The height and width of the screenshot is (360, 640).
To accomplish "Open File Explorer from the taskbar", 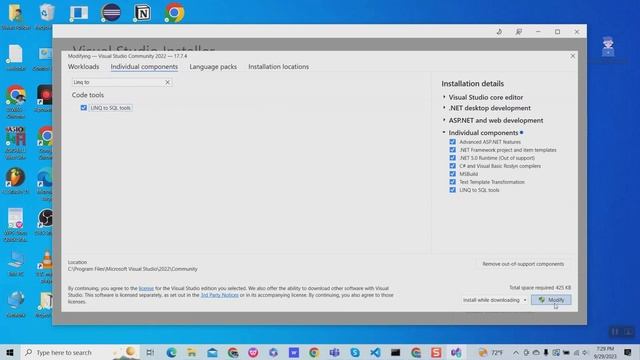I will [191, 352].
